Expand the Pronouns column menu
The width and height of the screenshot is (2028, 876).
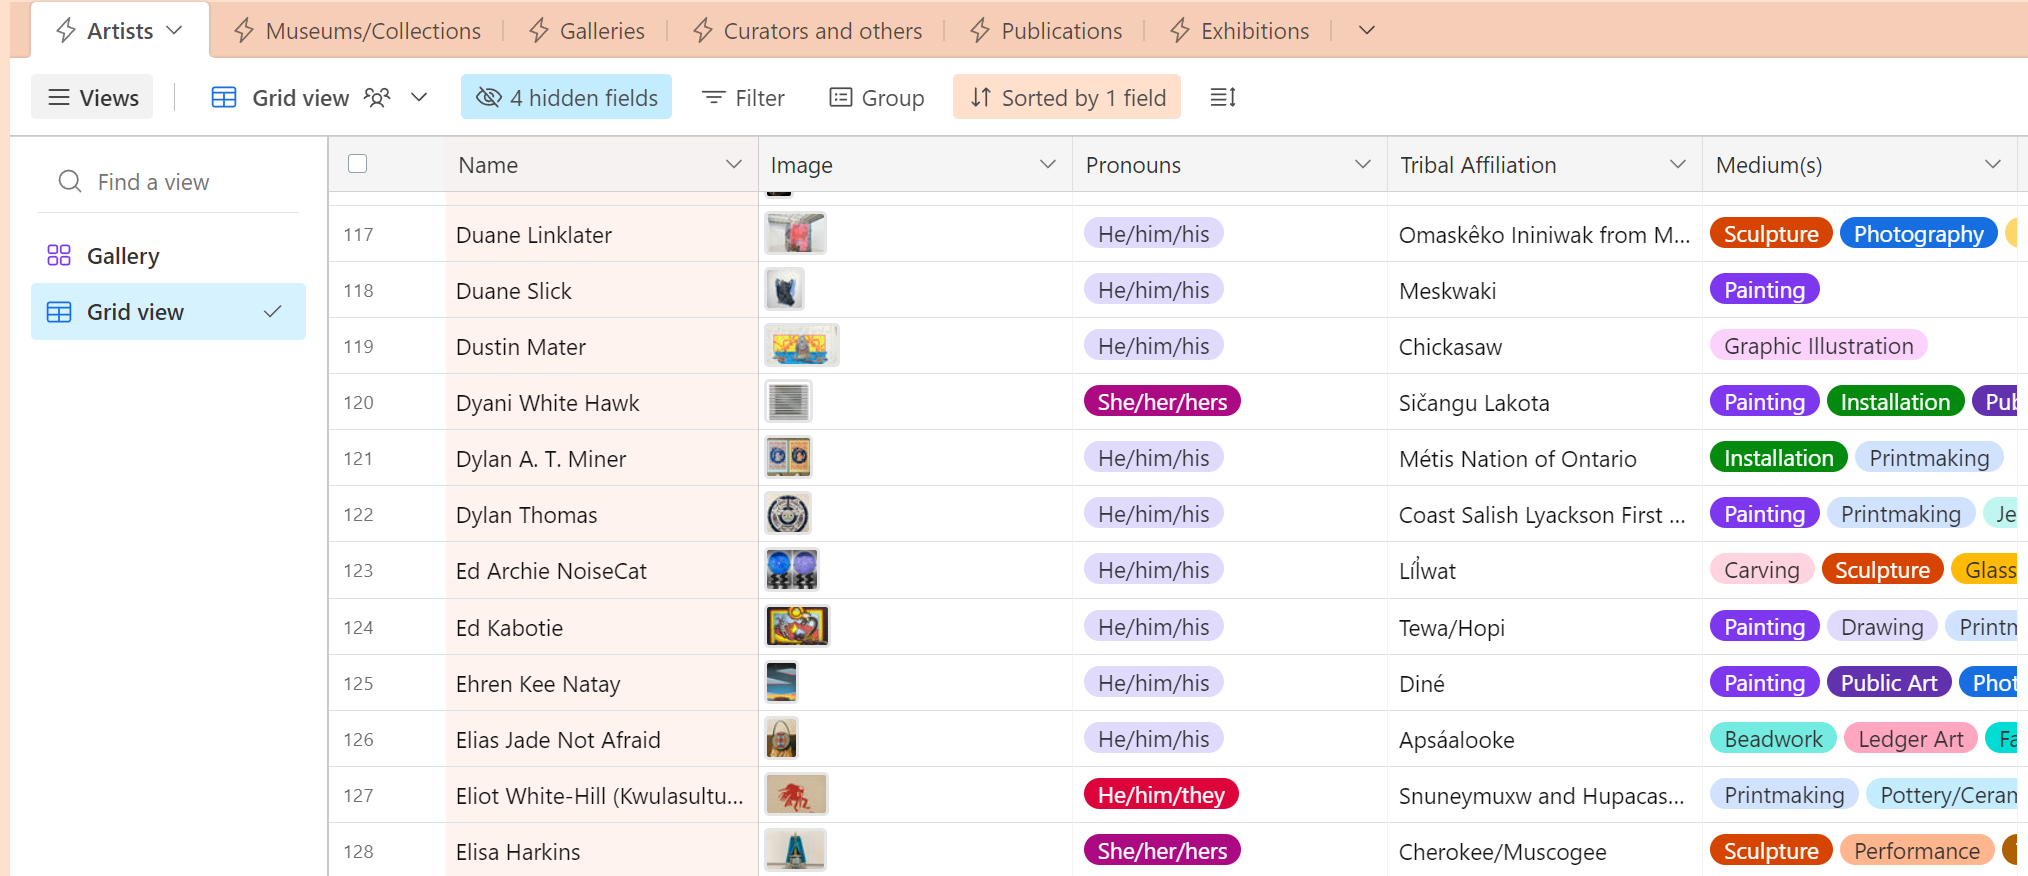click(x=1362, y=164)
